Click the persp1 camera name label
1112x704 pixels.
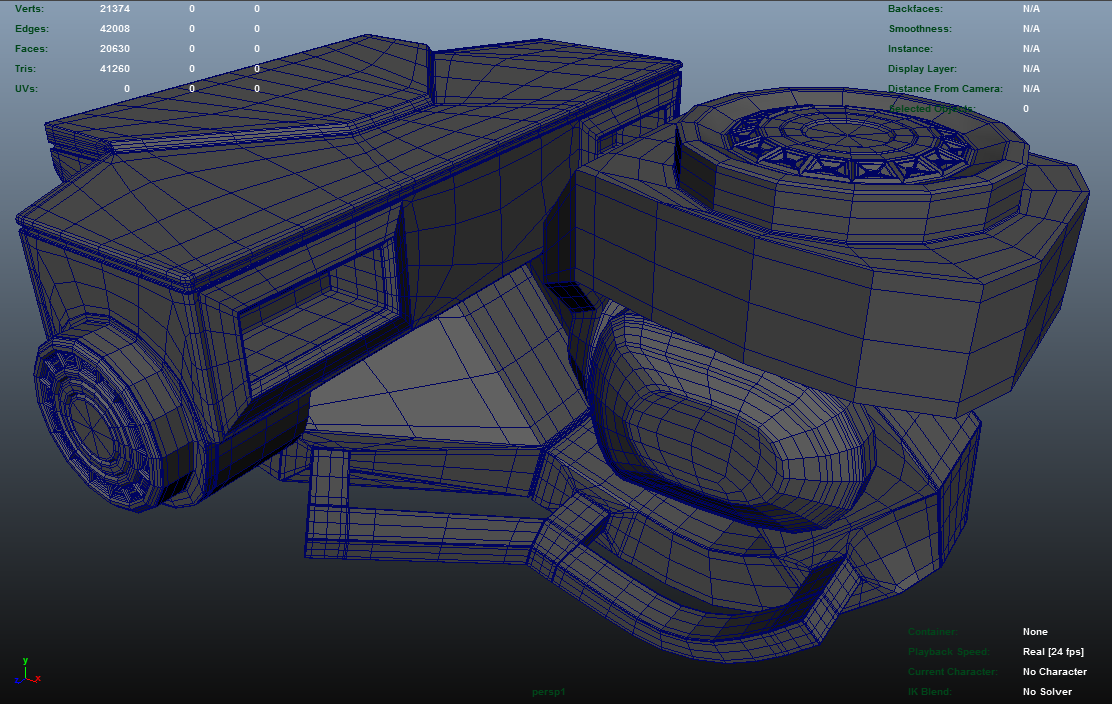[x=549, y=691]
